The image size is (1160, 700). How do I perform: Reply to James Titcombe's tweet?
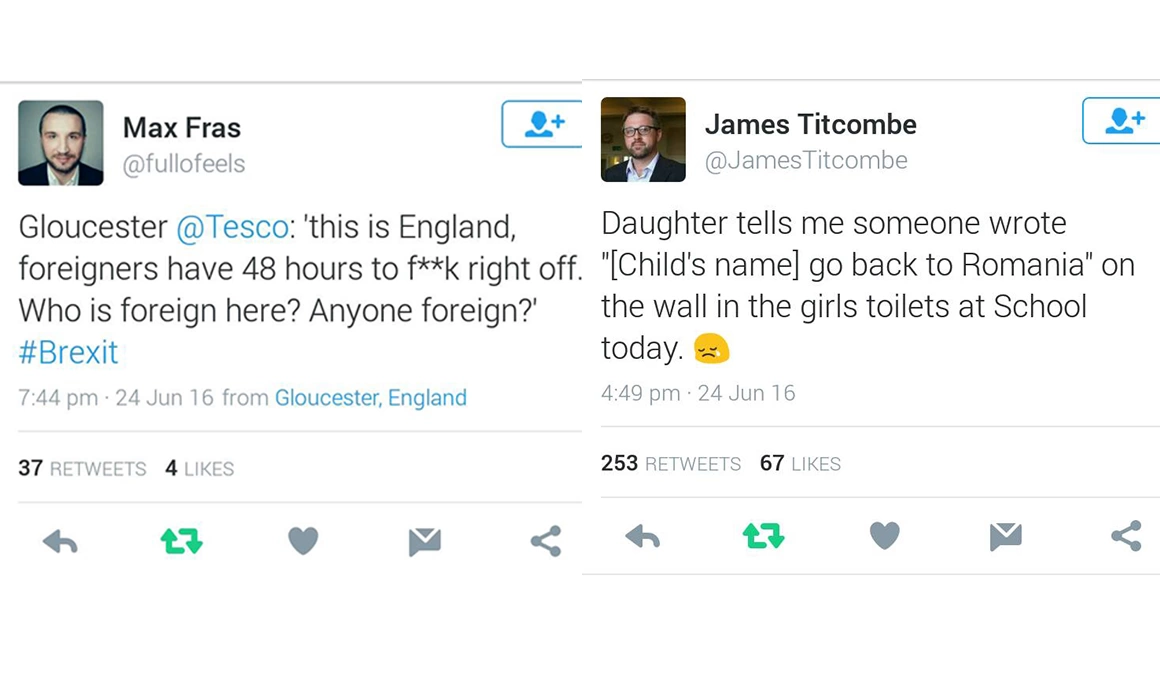[642, 537]
